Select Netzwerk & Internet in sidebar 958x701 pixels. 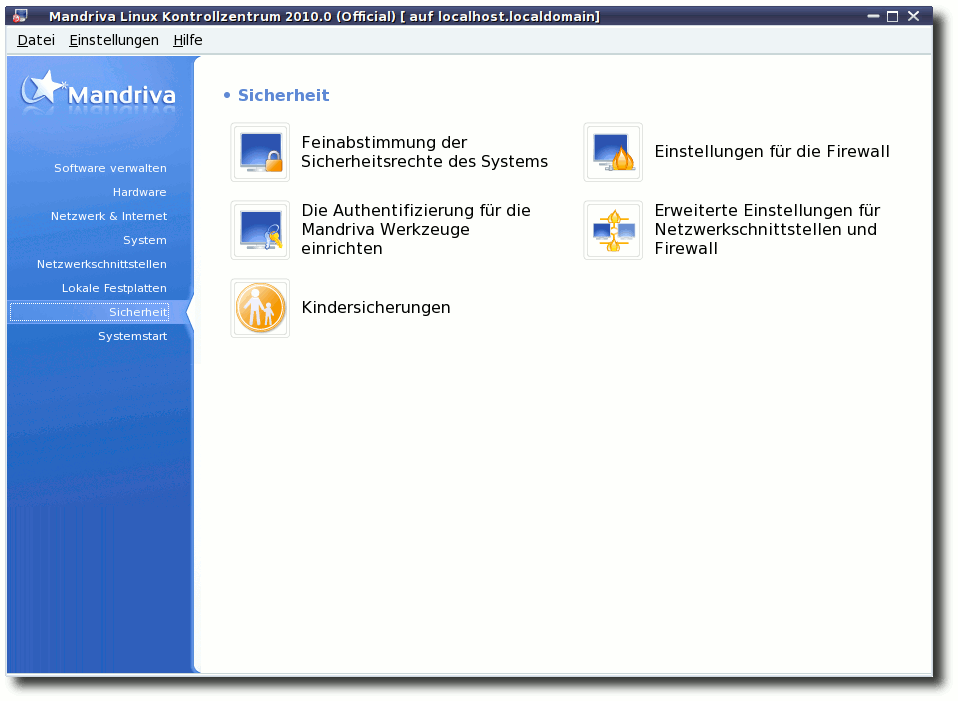point(109,216)
